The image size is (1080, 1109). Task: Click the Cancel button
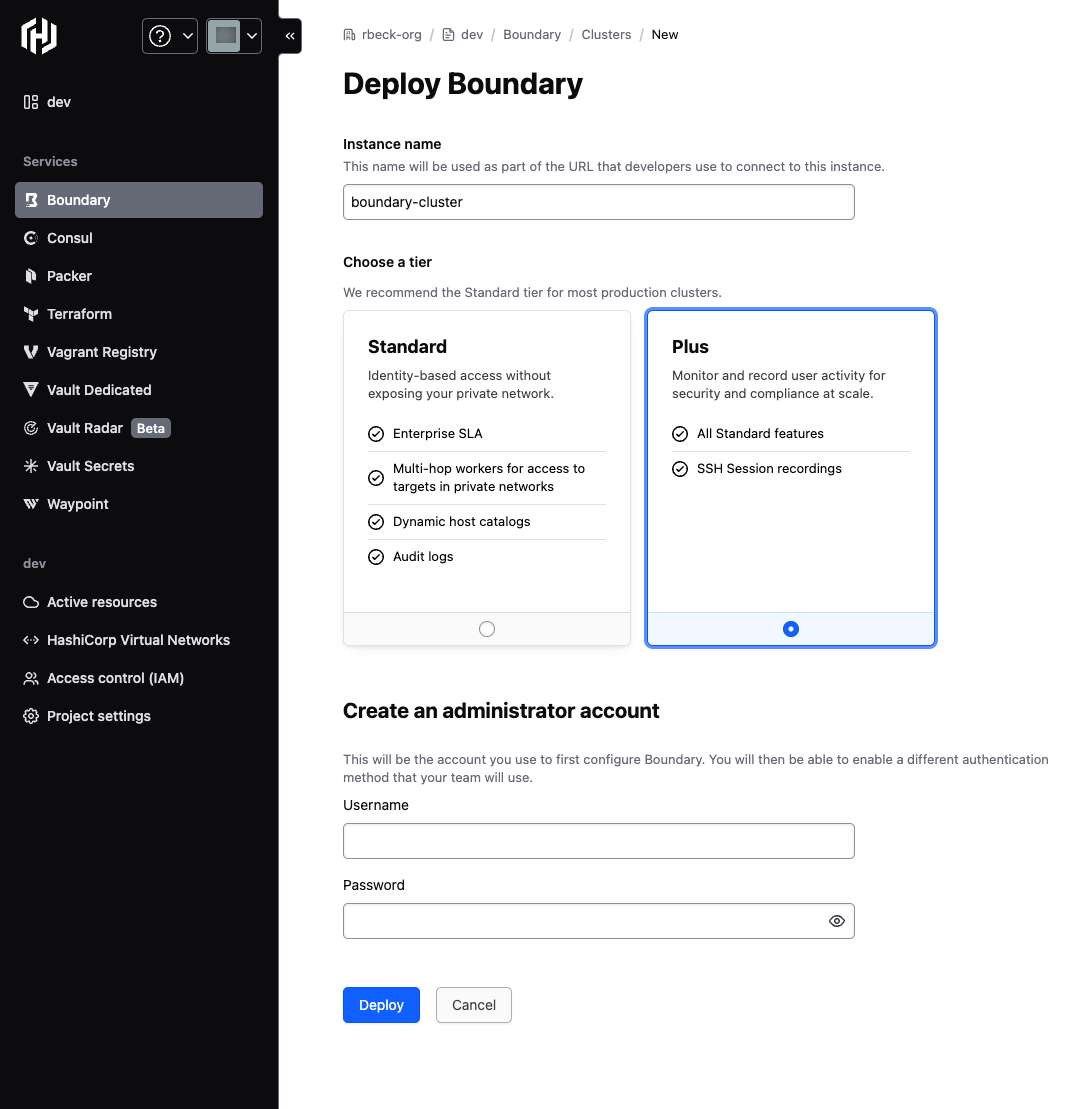tap(473, 1005)
